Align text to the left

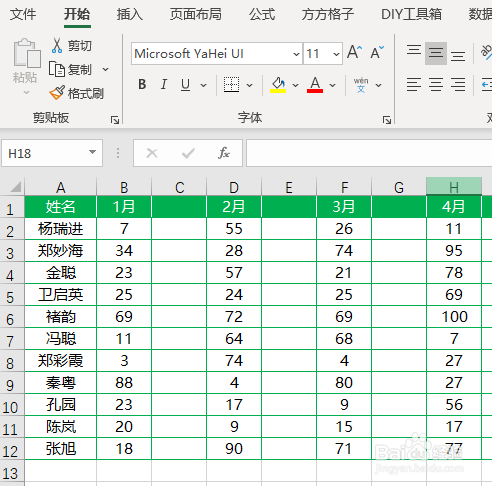[414, 85]
